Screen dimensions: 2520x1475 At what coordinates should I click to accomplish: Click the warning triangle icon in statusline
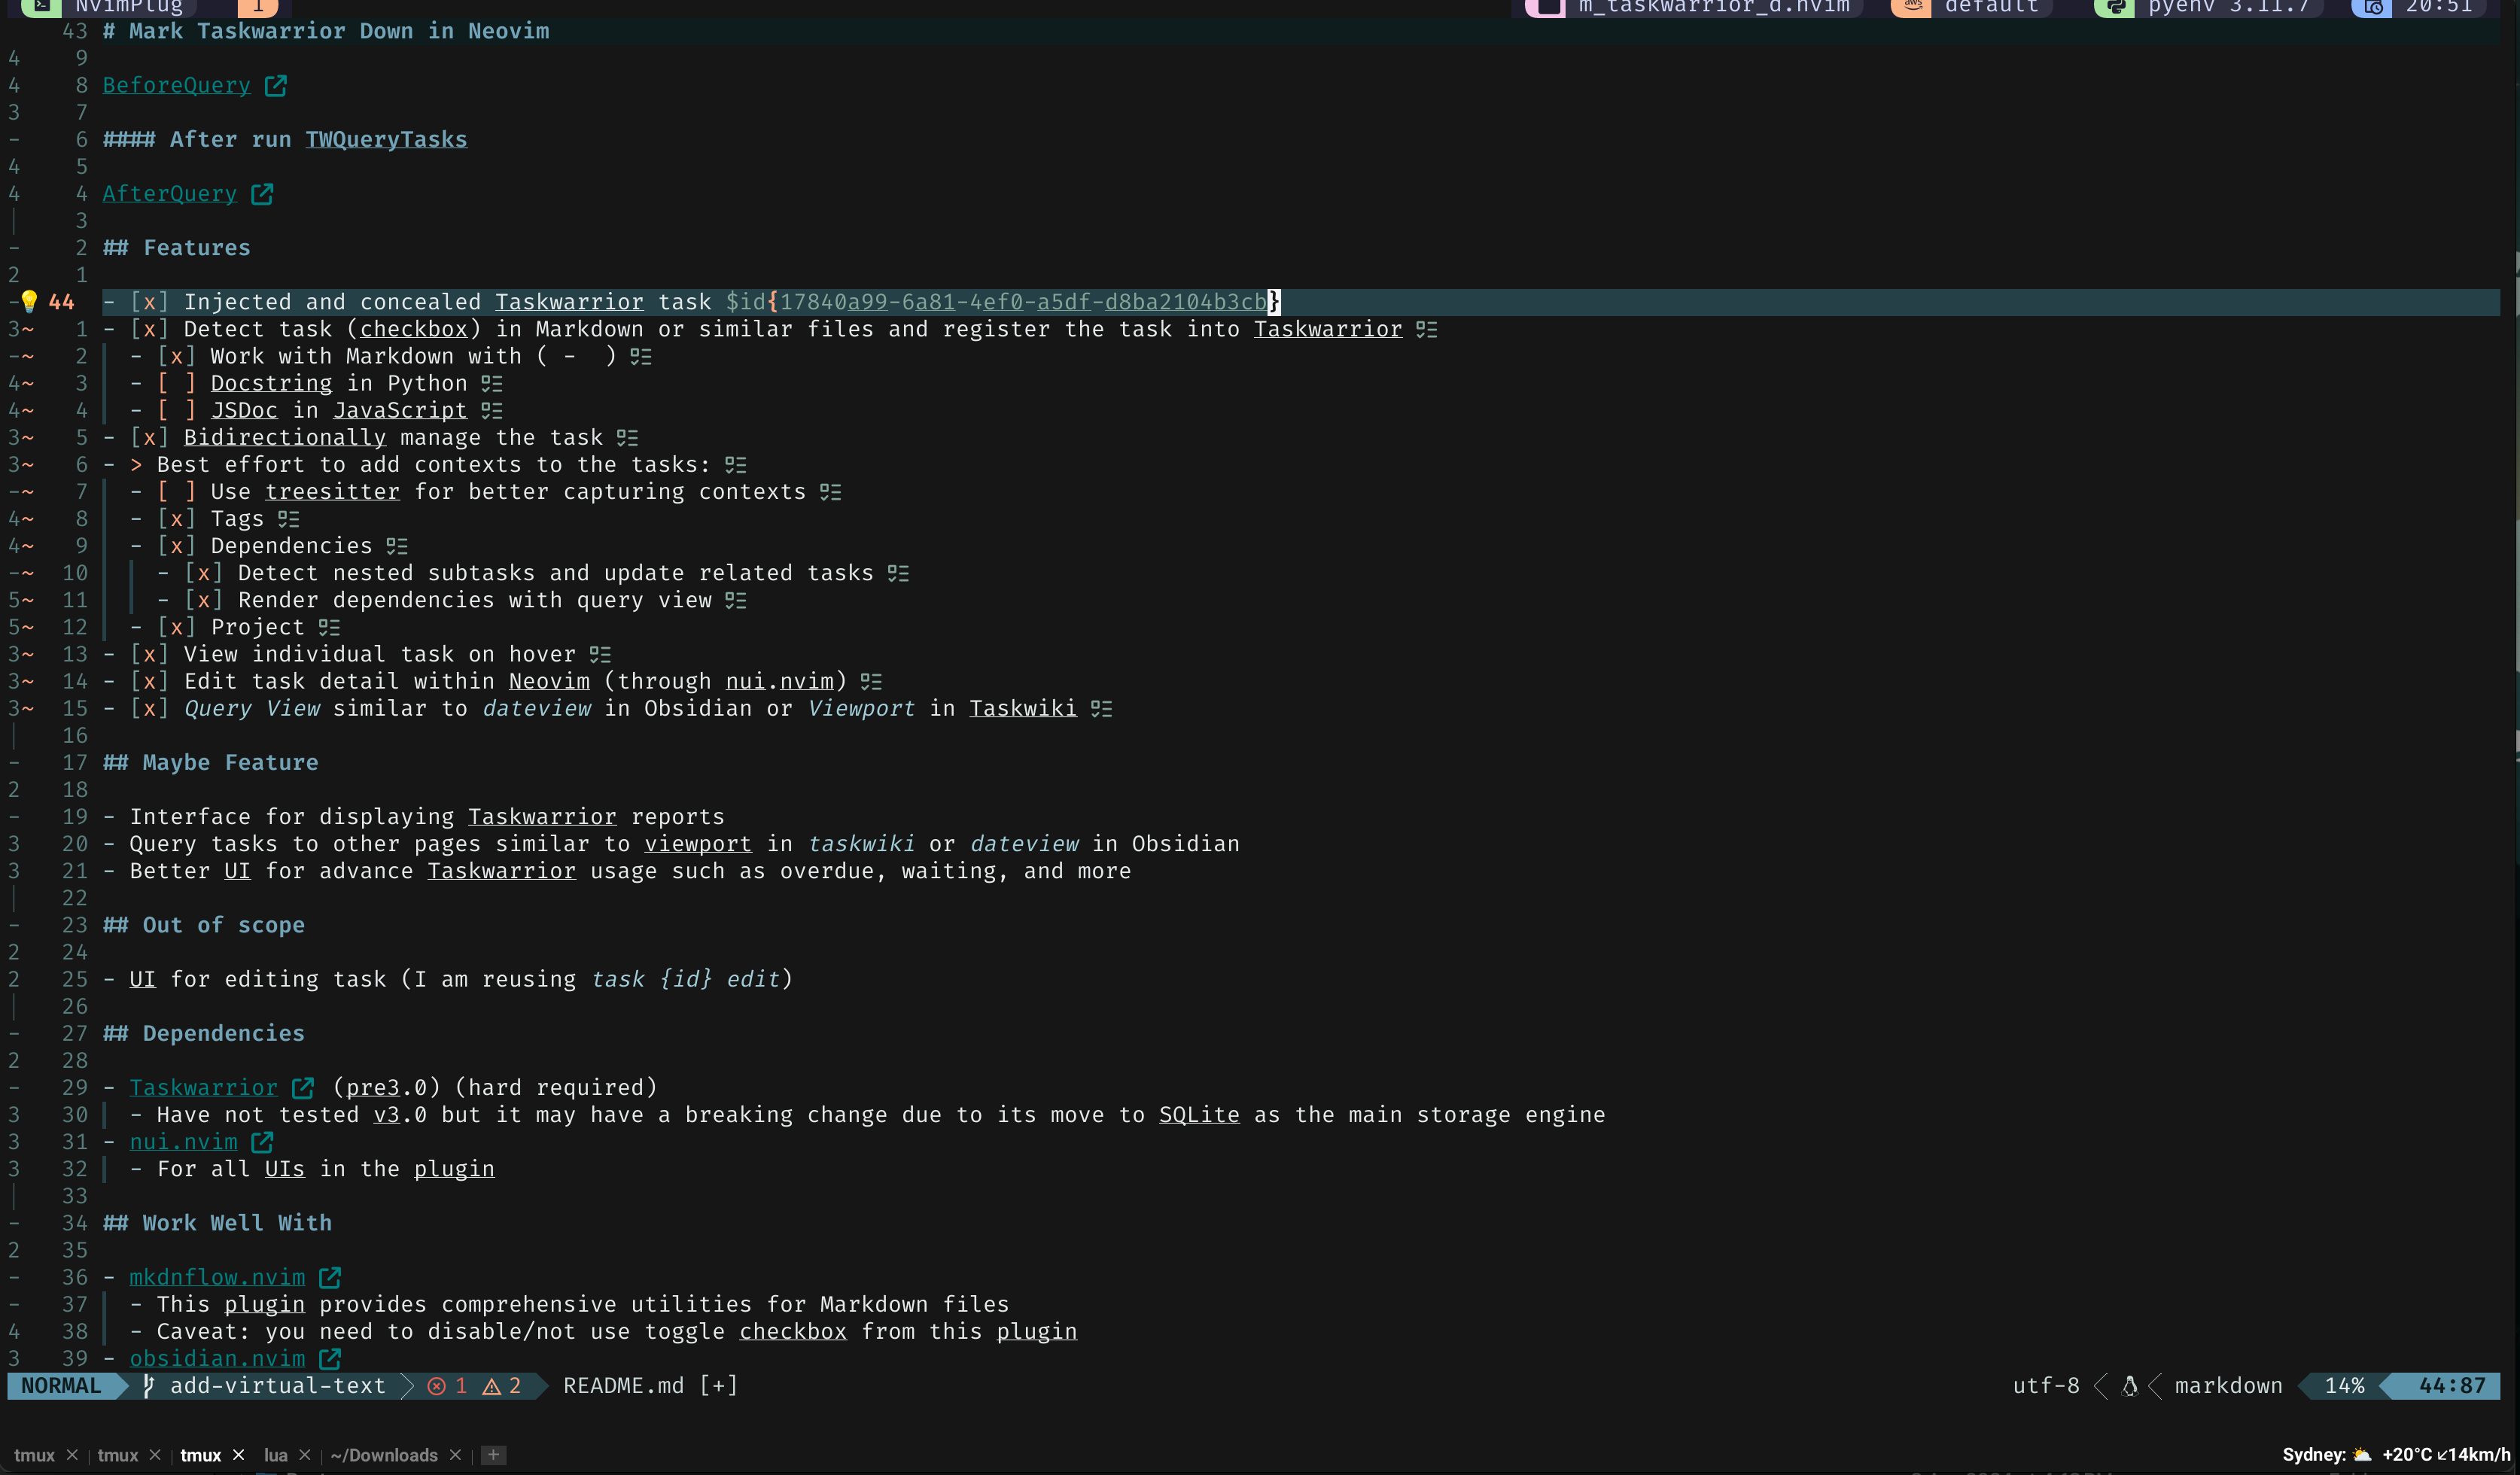coord(491,1386)
